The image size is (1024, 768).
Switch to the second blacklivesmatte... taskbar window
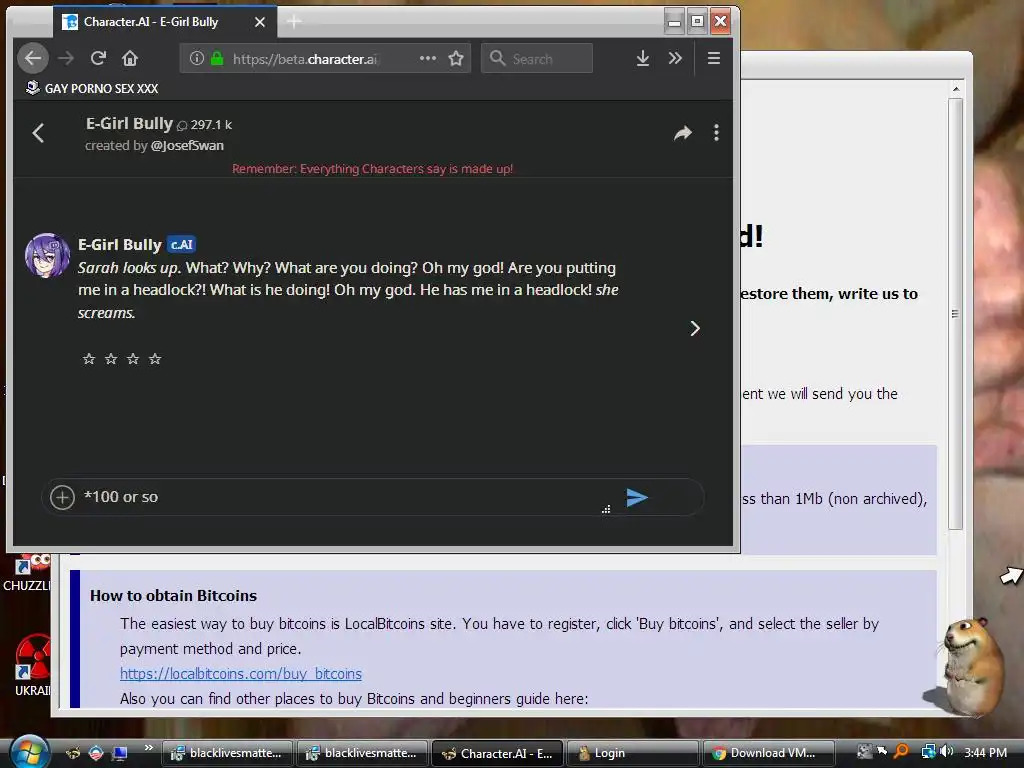click(x=362, y=753)
